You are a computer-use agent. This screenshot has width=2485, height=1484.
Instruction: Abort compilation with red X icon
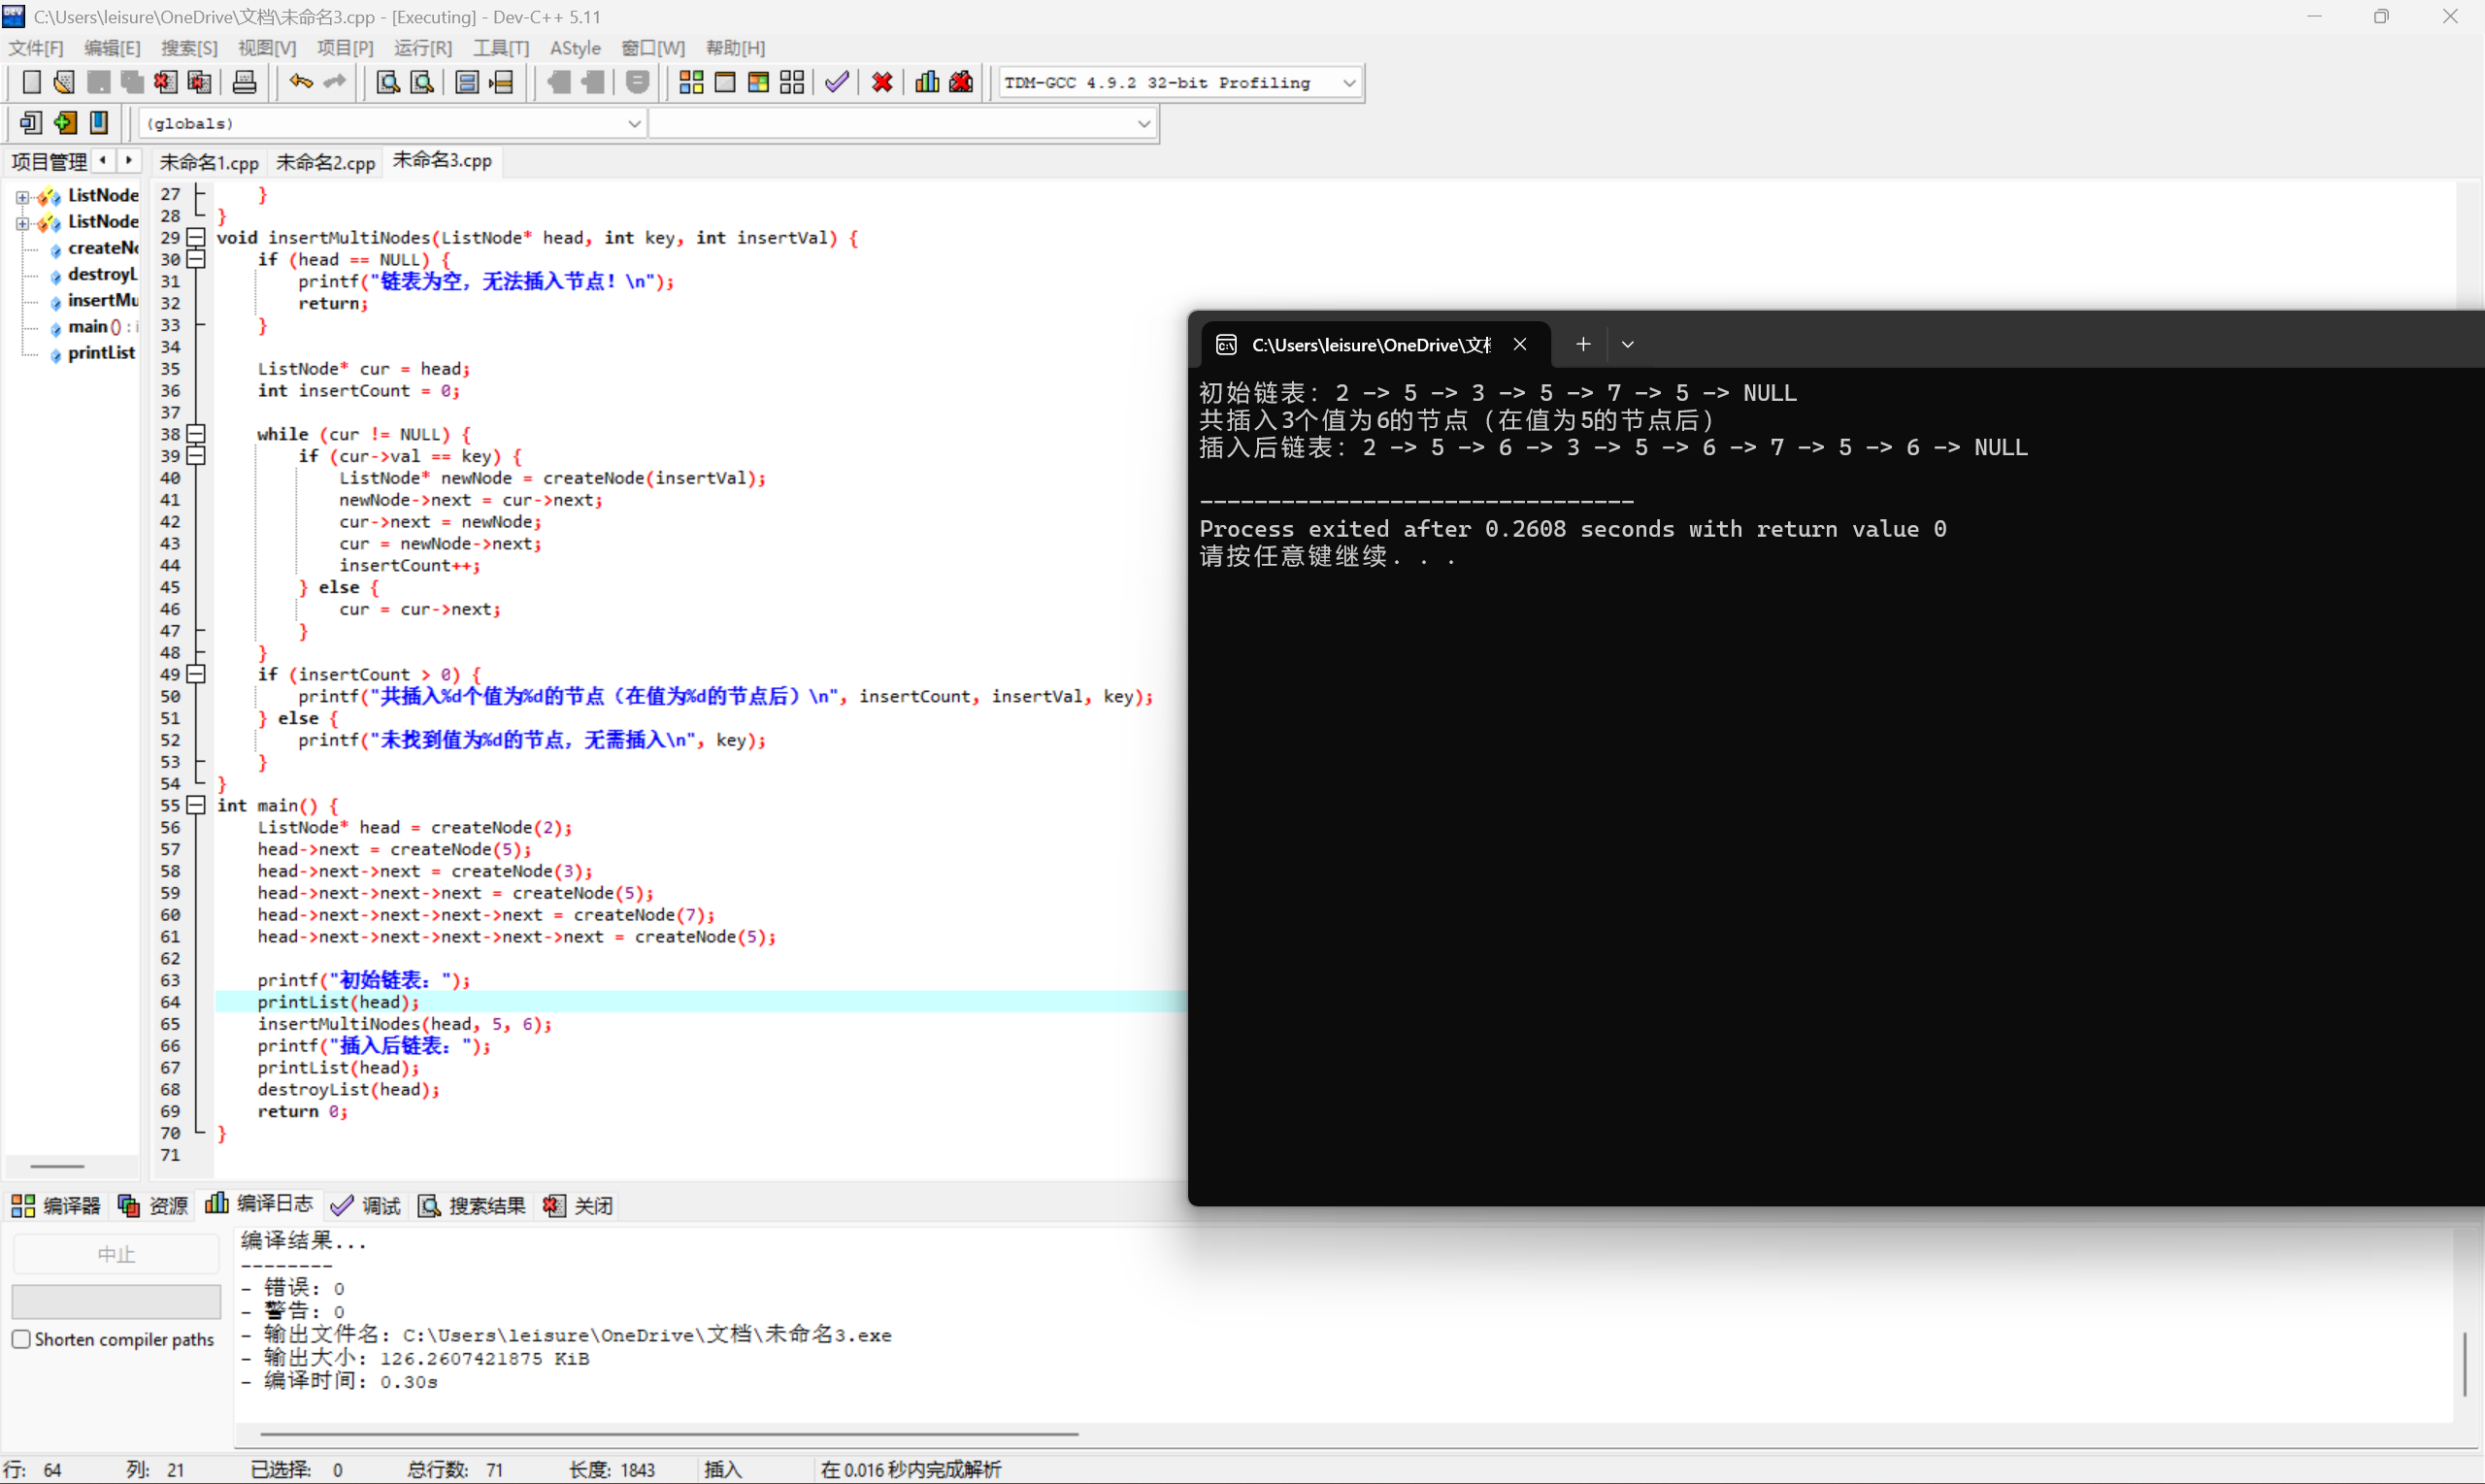881,82
